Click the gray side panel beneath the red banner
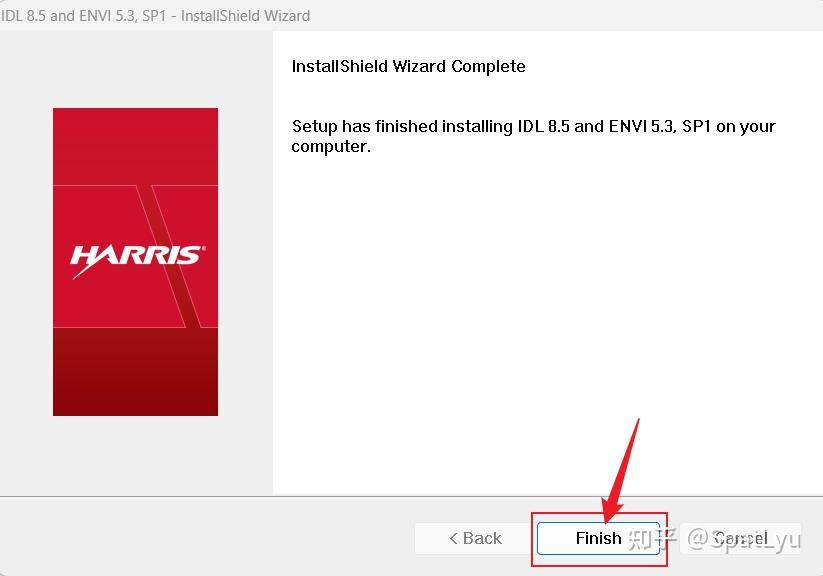The height and width of the screenshot is (576, 823). (135, 454)
